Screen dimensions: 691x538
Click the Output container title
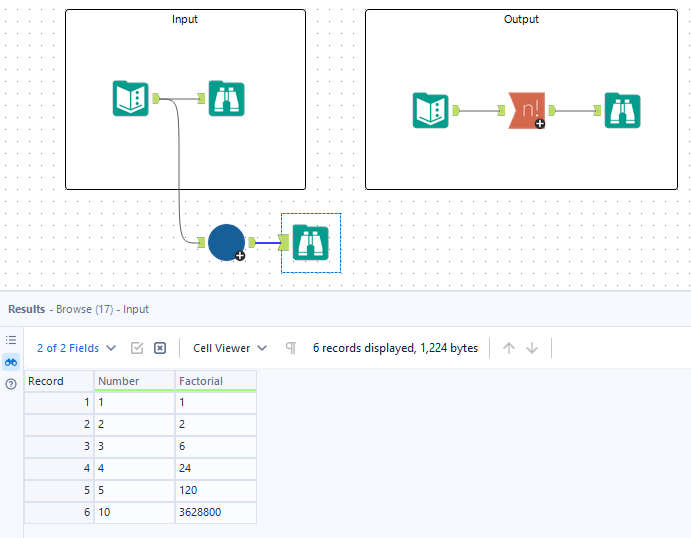coord(521,19)
